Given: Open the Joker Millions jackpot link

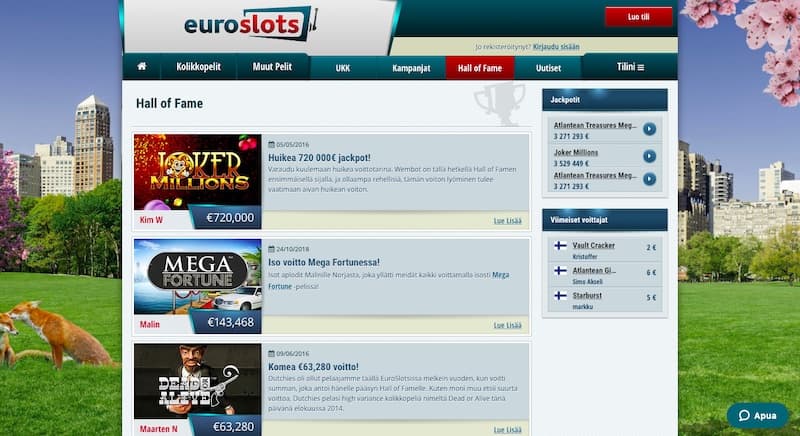Looking at the screenshot, I should click(576, 152).
